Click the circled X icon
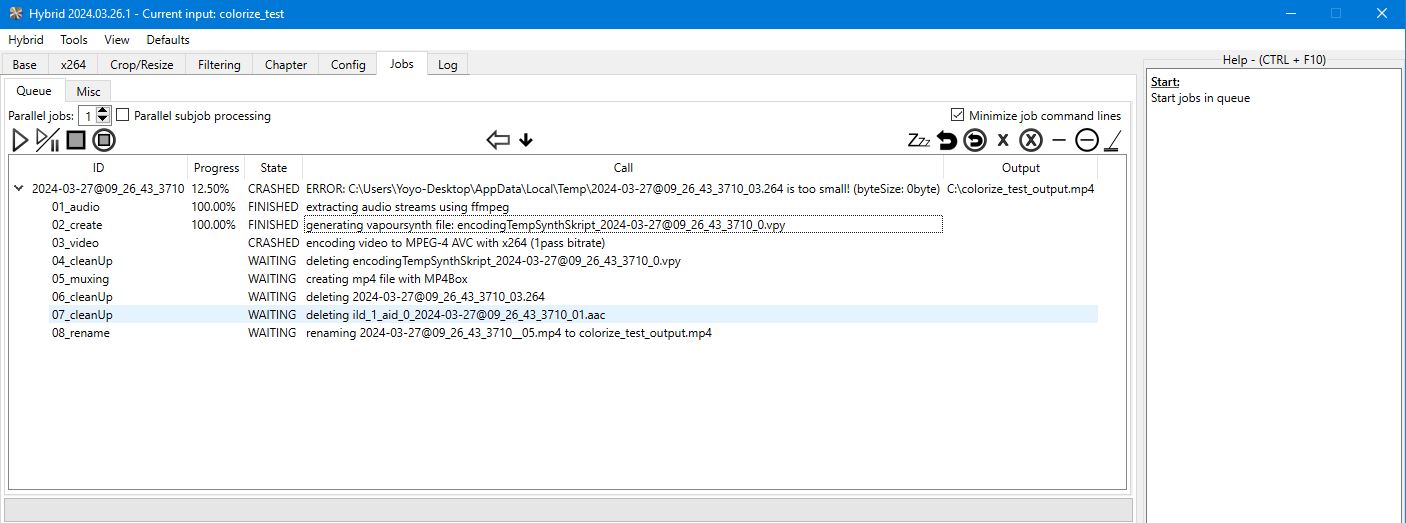The height and width of the screenshot is (523, 1406). pos(1031,140)
